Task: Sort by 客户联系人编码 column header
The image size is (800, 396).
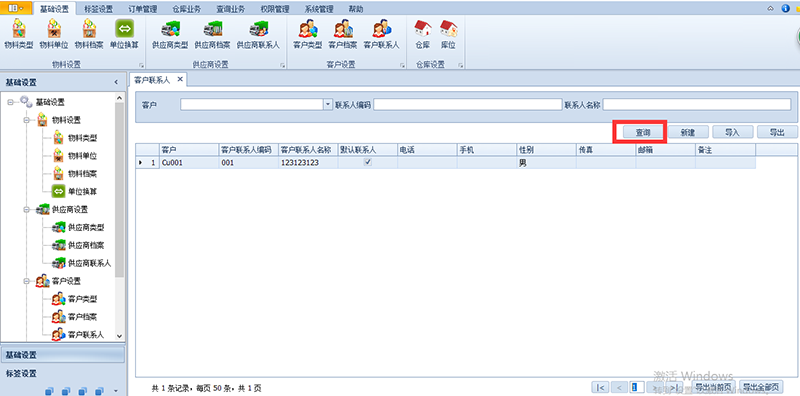Action: (x=248, y=150)
